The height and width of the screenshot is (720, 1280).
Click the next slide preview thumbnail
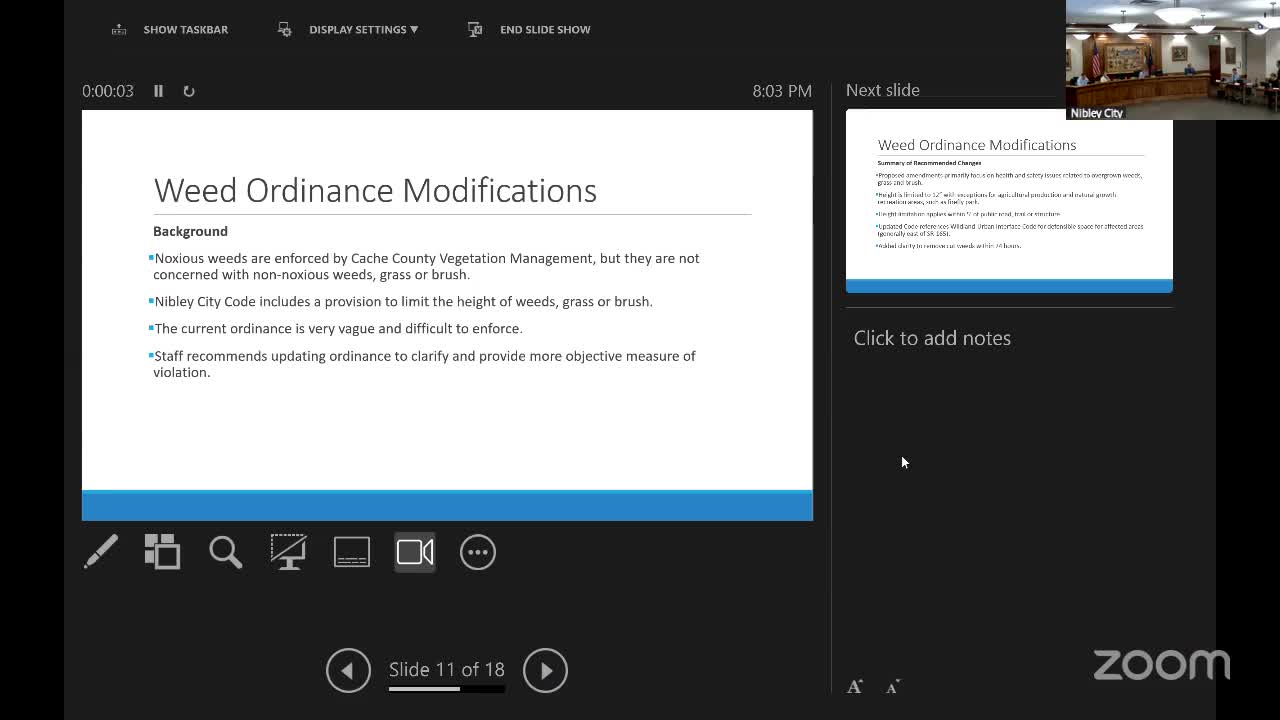point(1008,200)
